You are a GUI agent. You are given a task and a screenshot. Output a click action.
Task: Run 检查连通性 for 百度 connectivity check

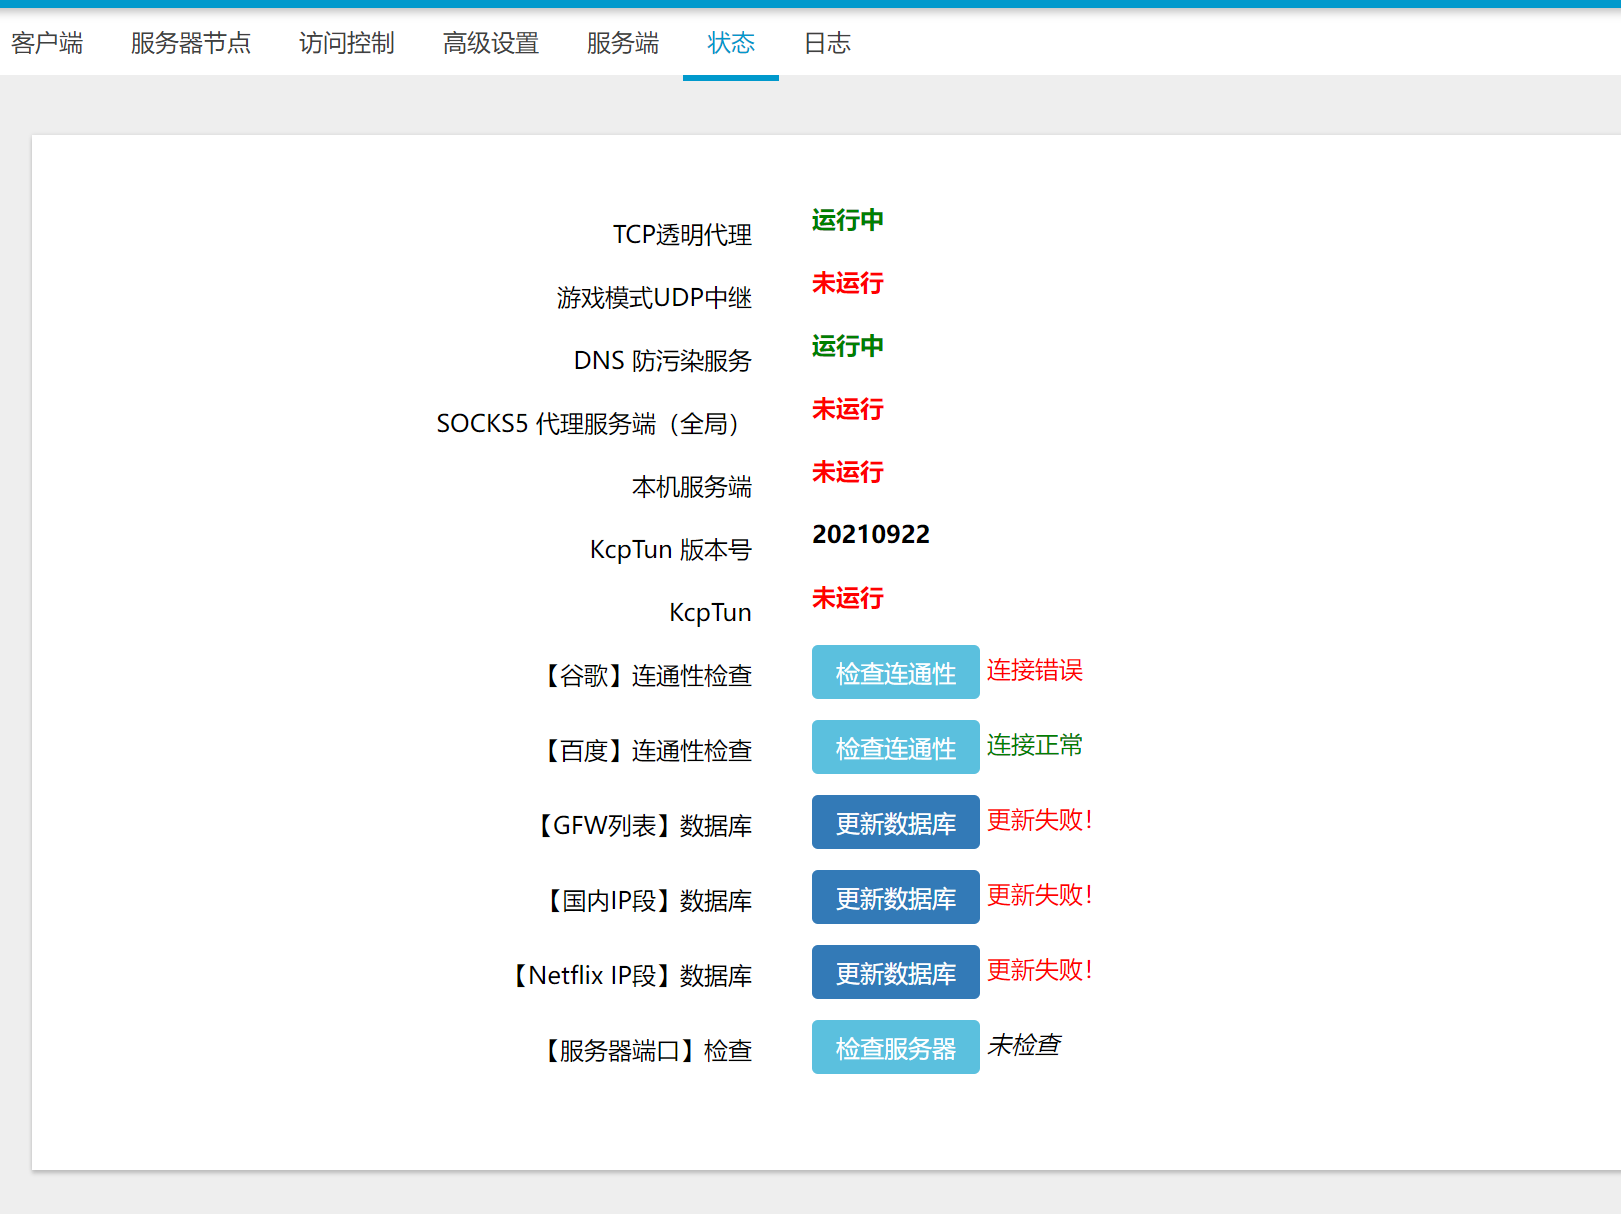coord(895,747)
